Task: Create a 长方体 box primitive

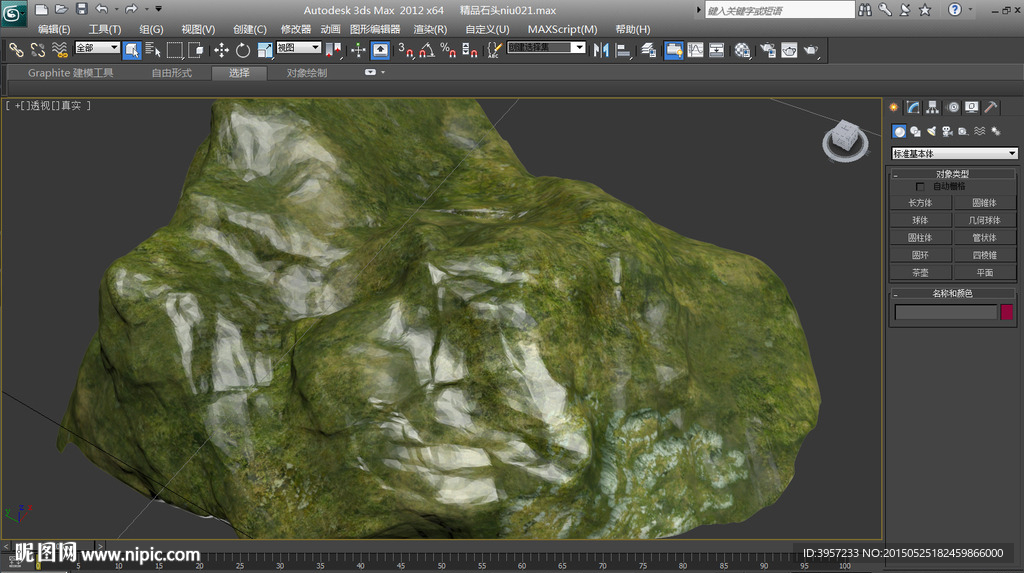Action: point(920,203)
